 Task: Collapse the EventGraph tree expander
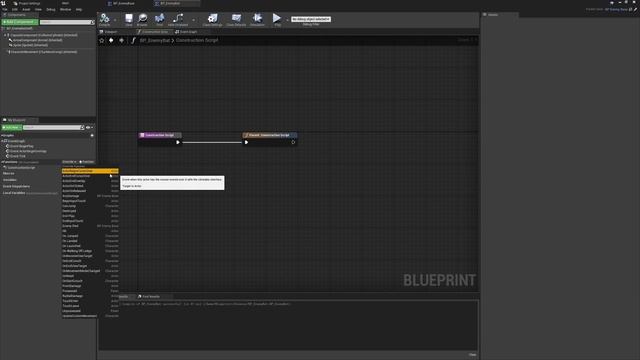(x=2, y=141)
